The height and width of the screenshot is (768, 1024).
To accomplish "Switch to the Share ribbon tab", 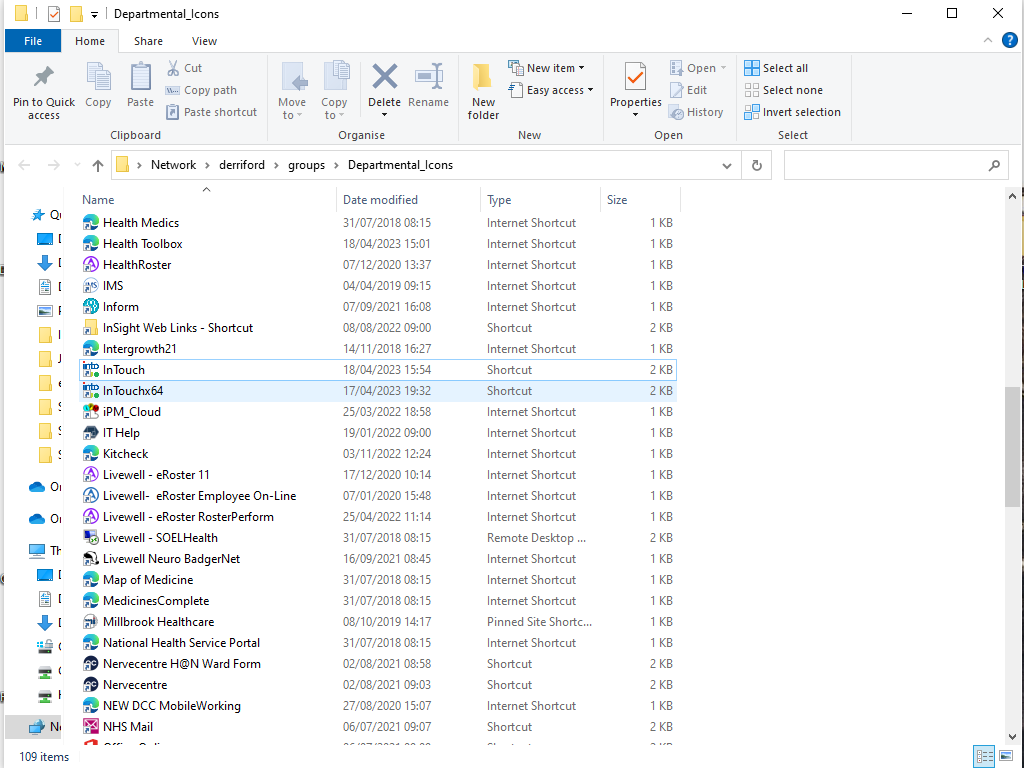I will click(x=148, y=41).
